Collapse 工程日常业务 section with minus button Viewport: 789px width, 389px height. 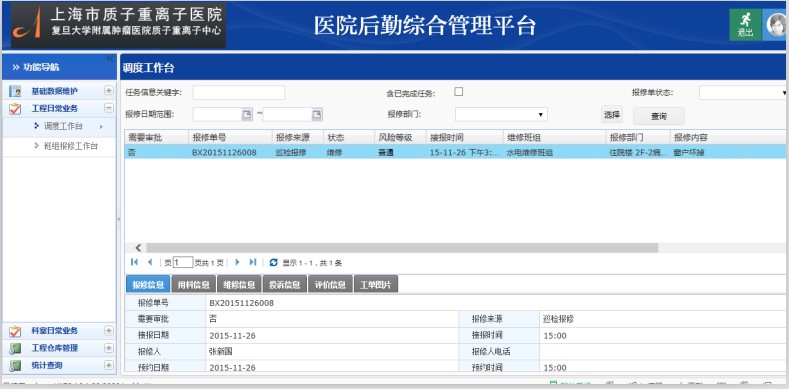[x=109, y=108]
